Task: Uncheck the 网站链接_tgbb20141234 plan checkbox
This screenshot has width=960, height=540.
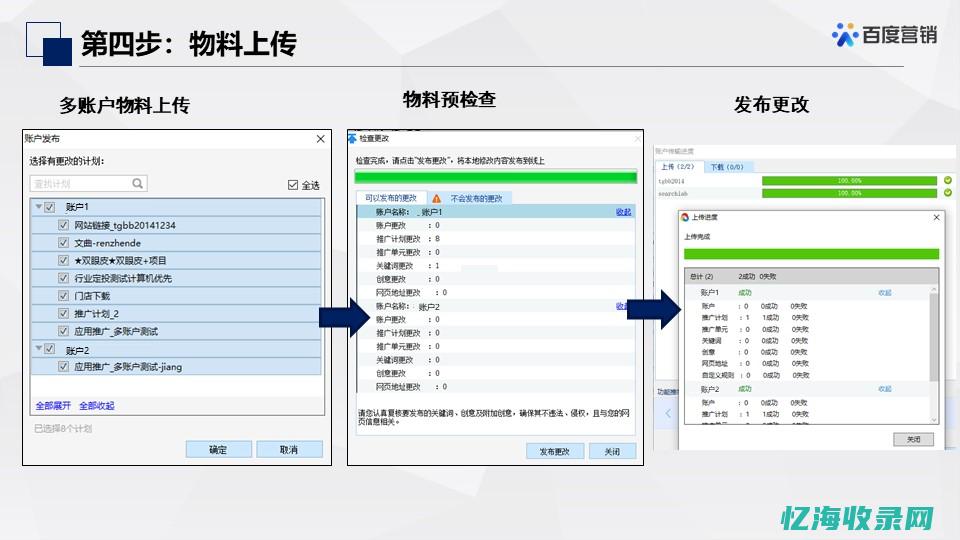Action: pyautogui.click(x=64, y=225)
